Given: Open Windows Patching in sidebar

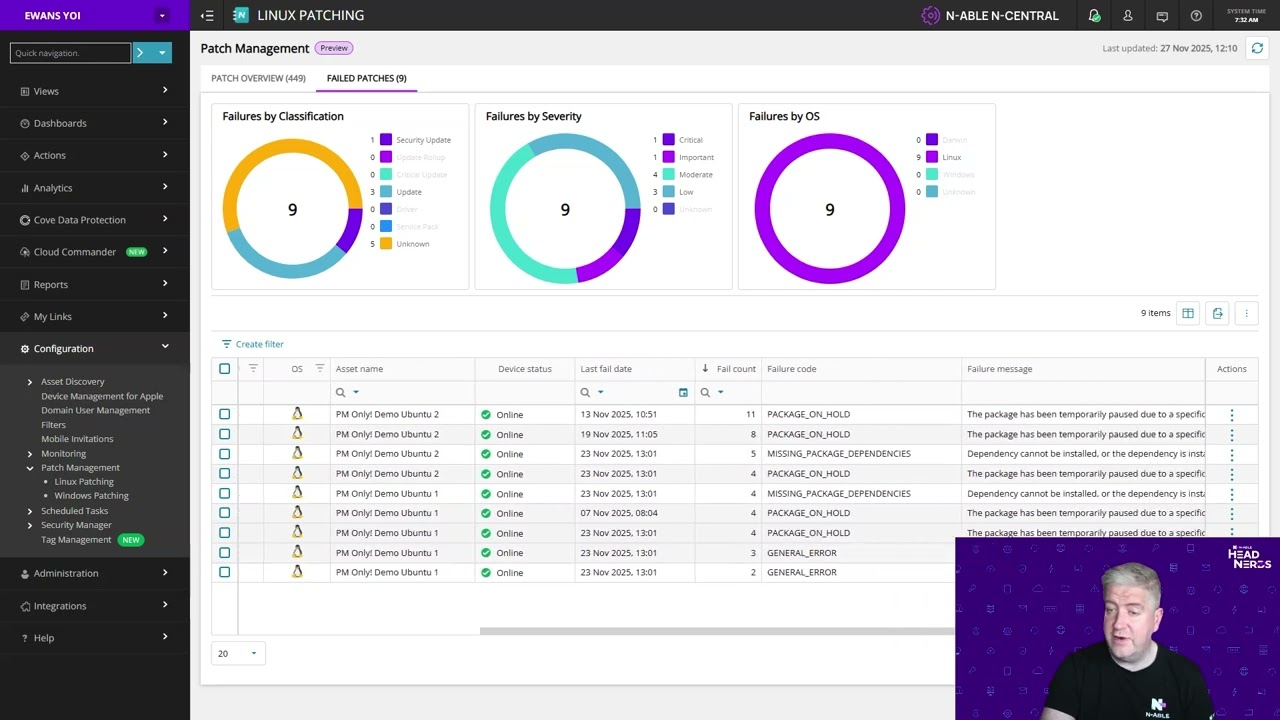Looking at the screenshot, I should [91, 496].
